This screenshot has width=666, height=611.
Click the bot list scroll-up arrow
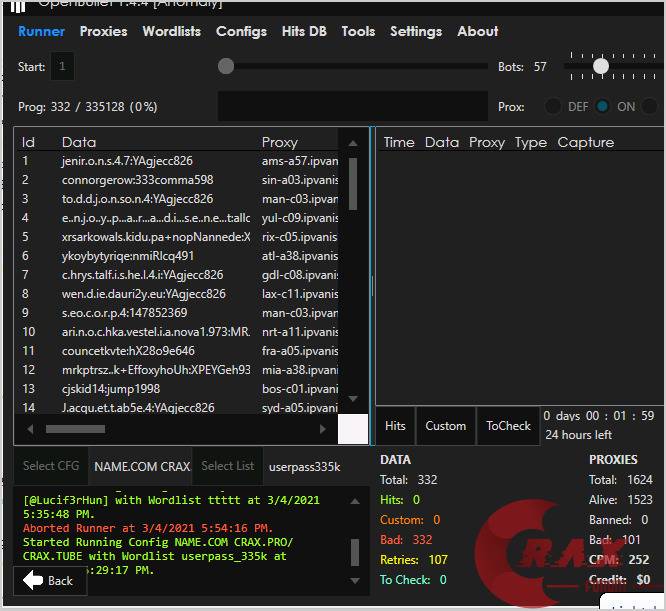pyautogui.click(x=353, y=144)
